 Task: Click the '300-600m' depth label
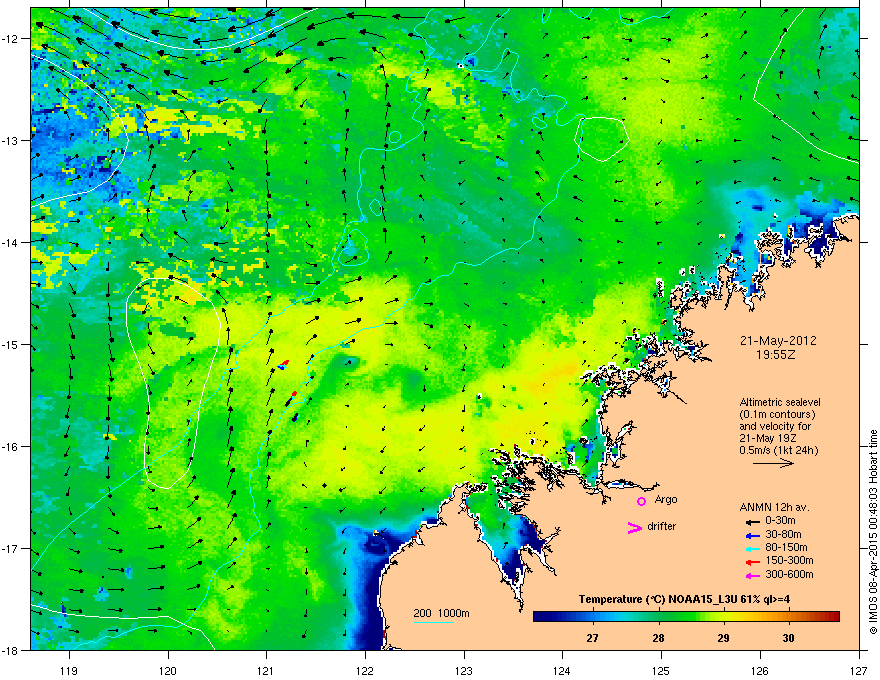click(x=789, y=574)
